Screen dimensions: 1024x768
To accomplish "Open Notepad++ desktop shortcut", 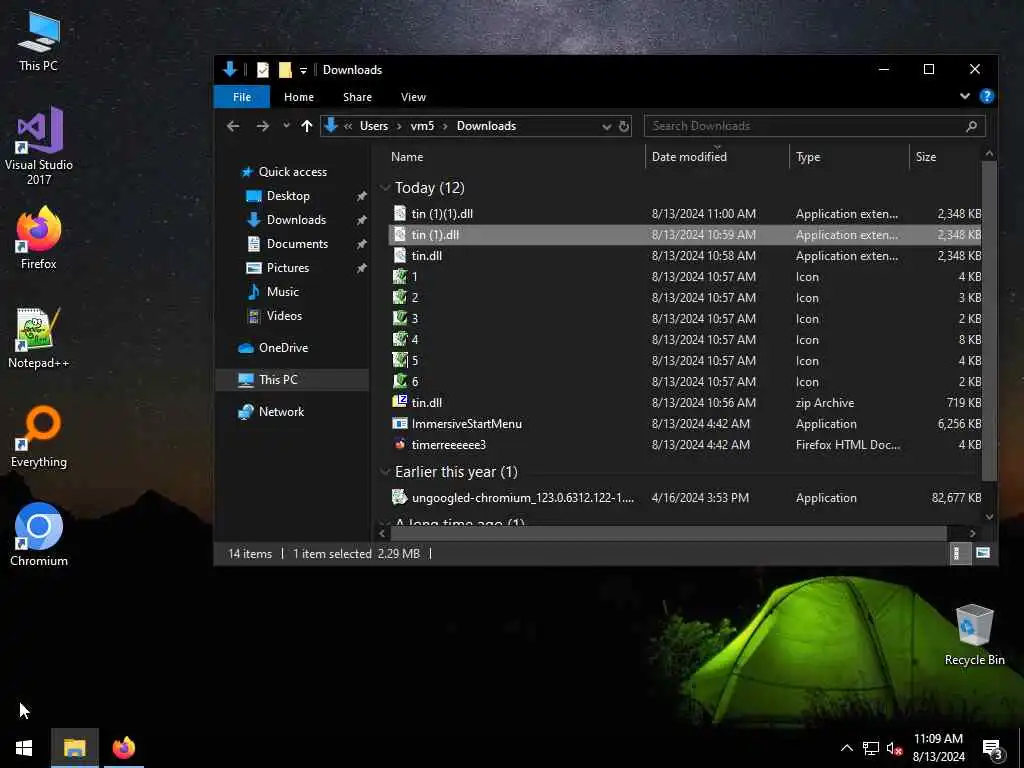I will (39, 338).
